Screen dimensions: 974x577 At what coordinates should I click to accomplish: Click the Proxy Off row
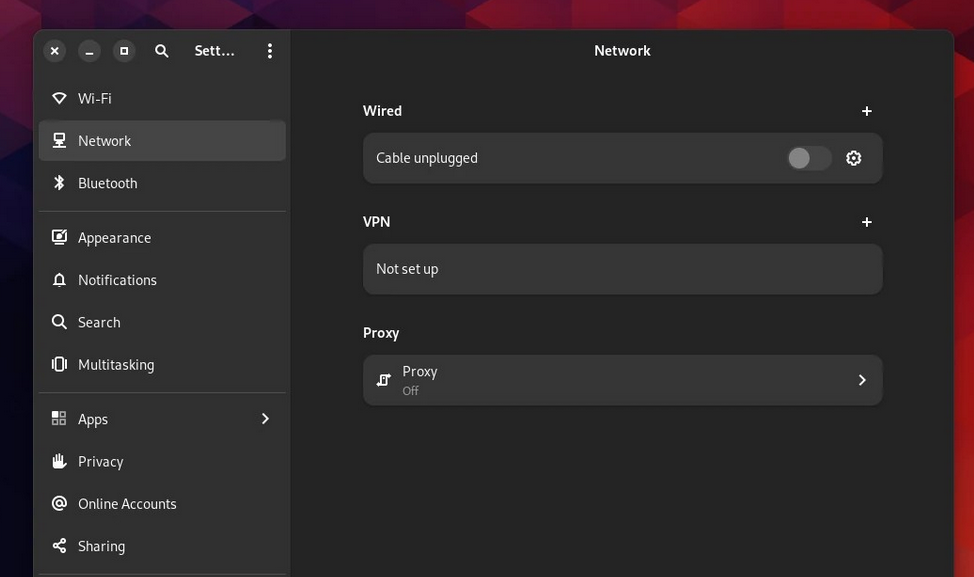pyautogui.click(x=600, y=380)
